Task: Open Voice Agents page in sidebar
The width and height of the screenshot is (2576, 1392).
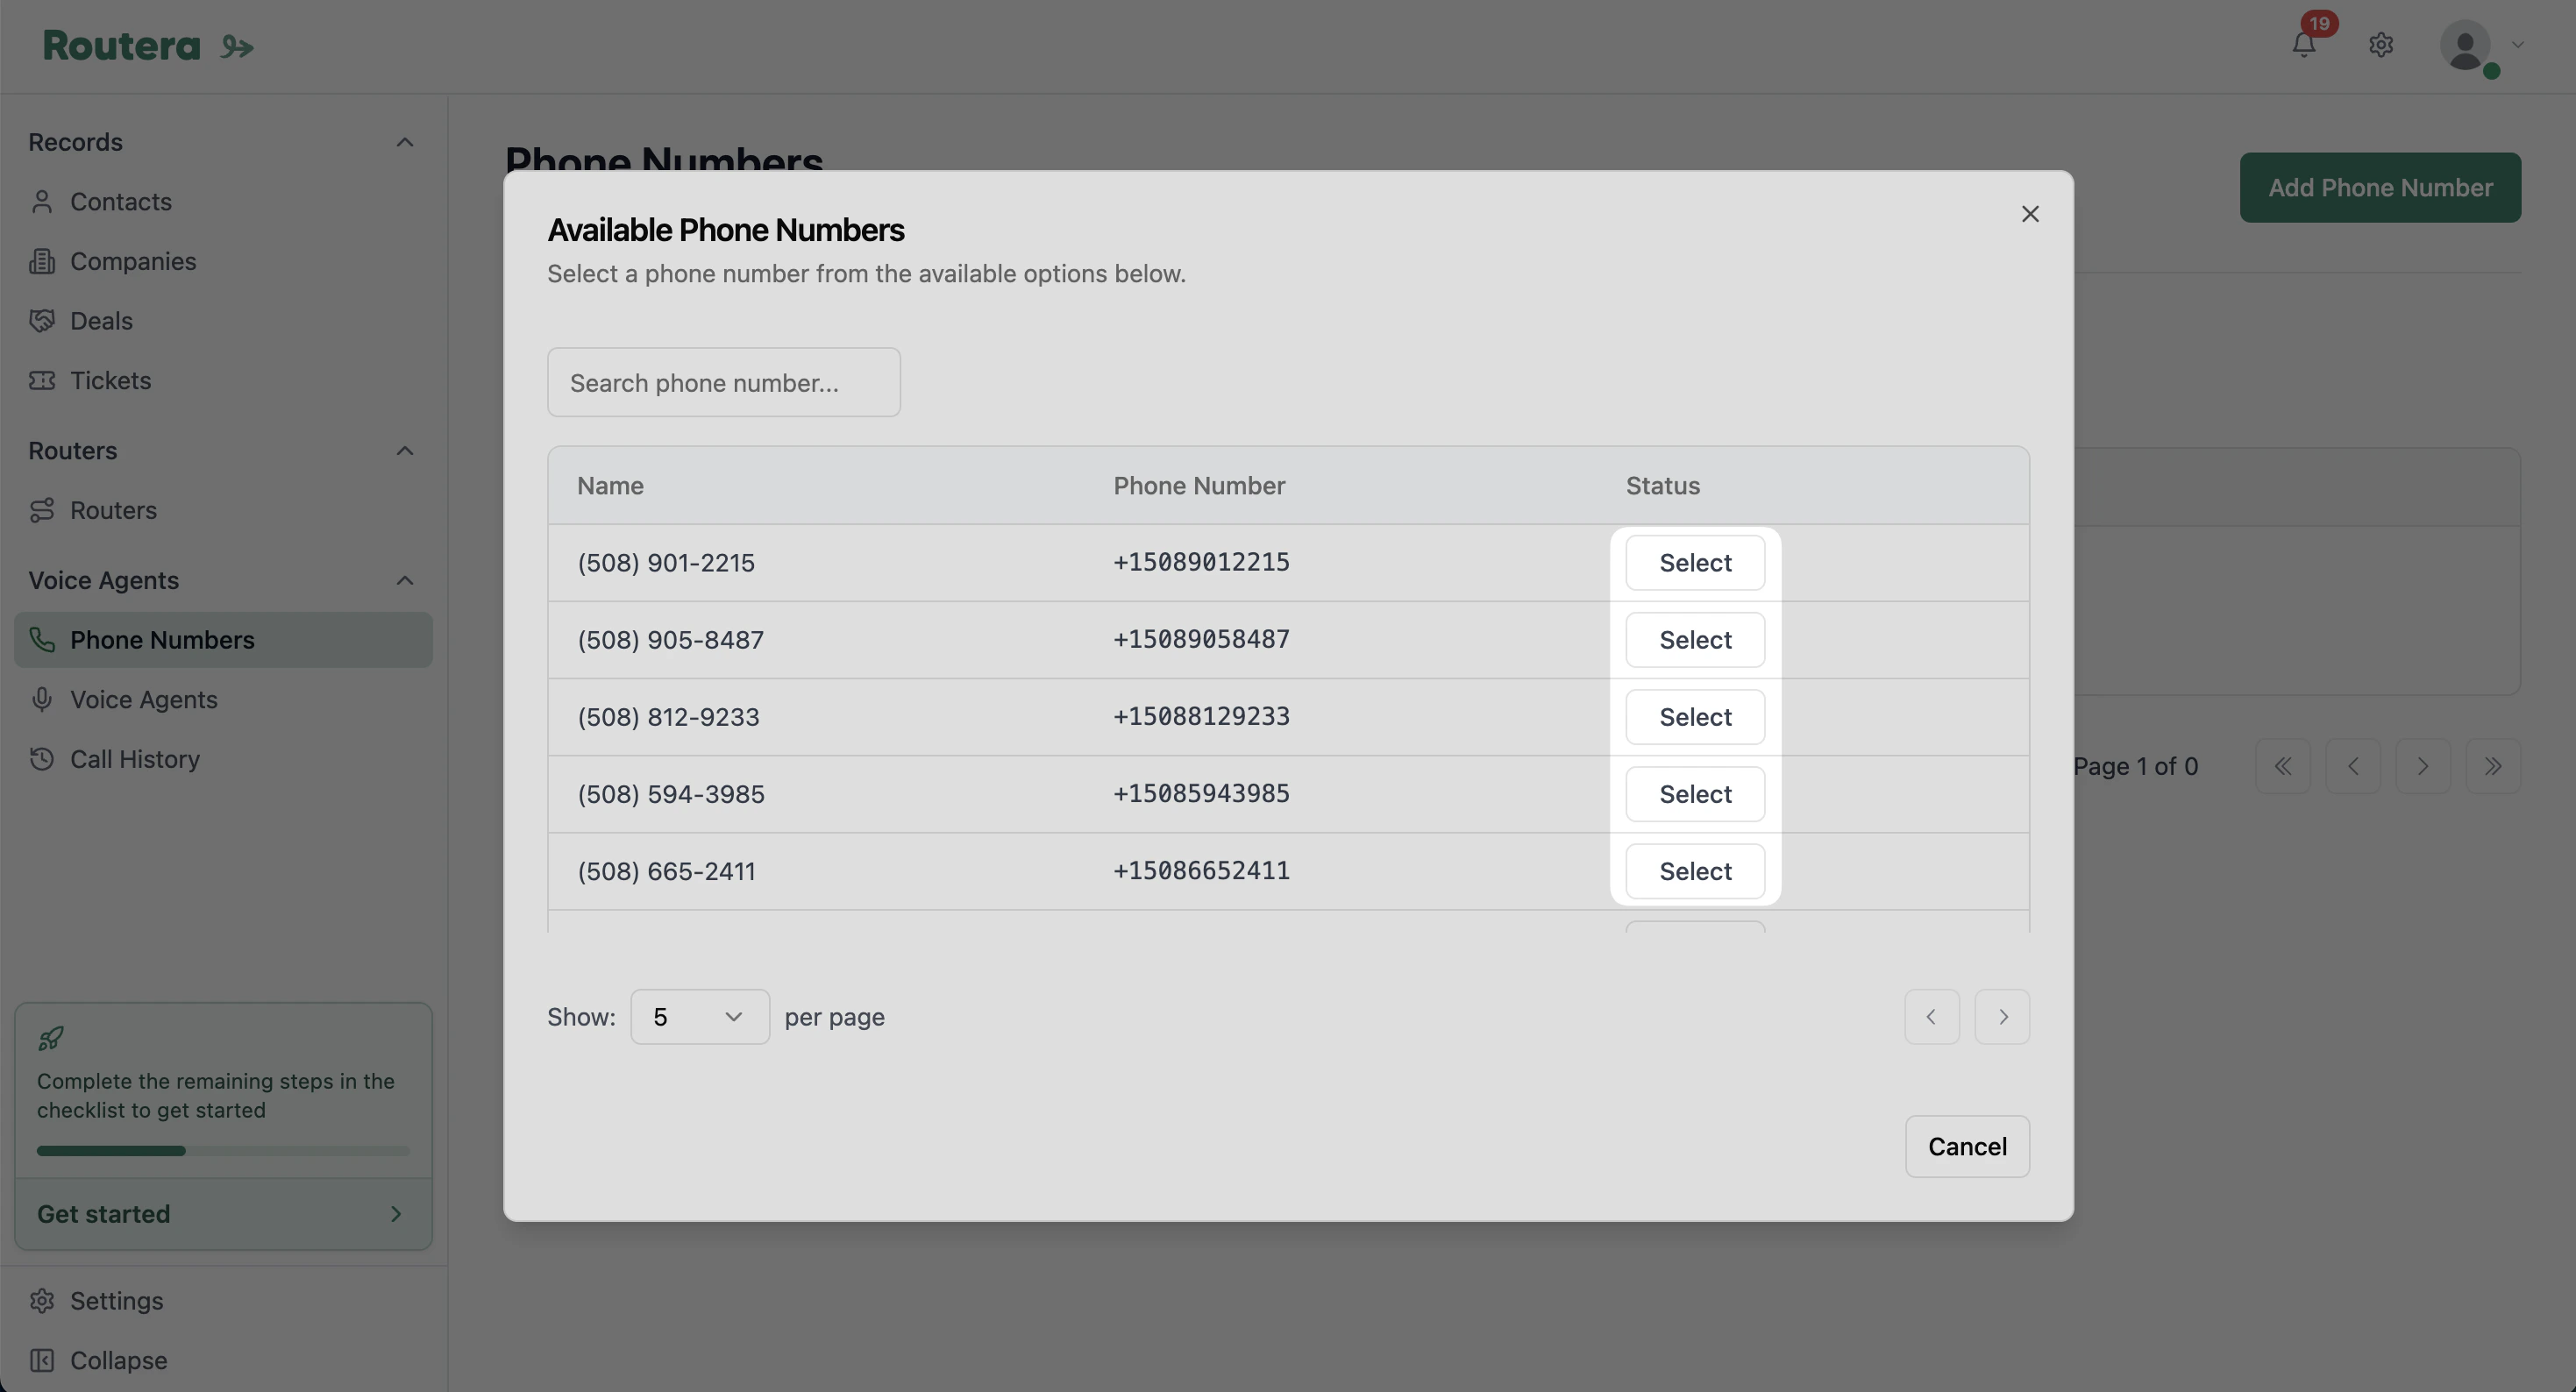Action: click(223, 700)
